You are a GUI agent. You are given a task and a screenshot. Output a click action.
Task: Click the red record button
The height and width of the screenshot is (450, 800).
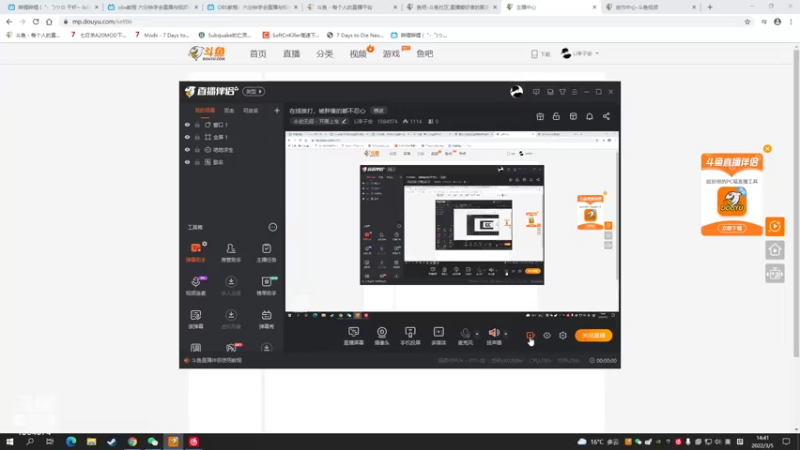tap(530, 335)
